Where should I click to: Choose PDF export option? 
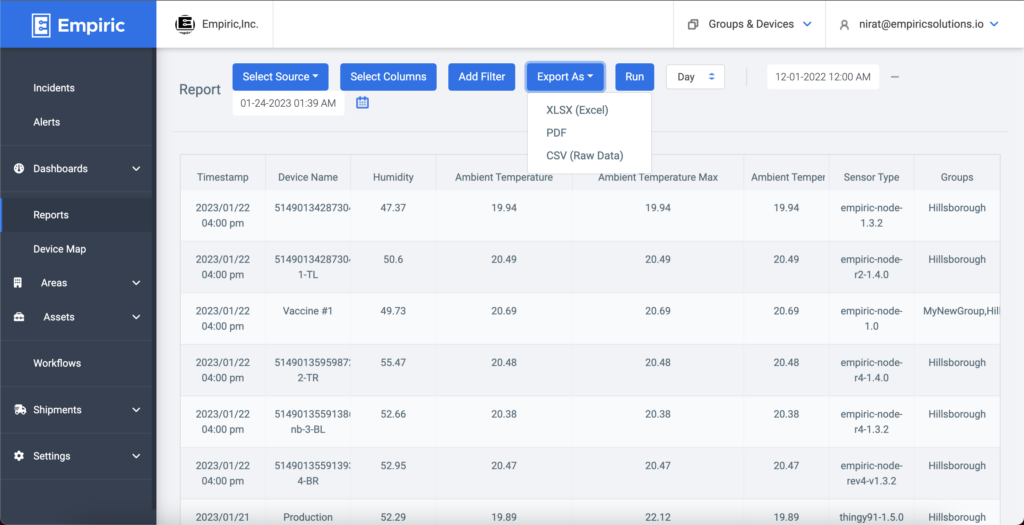[556, 133]
